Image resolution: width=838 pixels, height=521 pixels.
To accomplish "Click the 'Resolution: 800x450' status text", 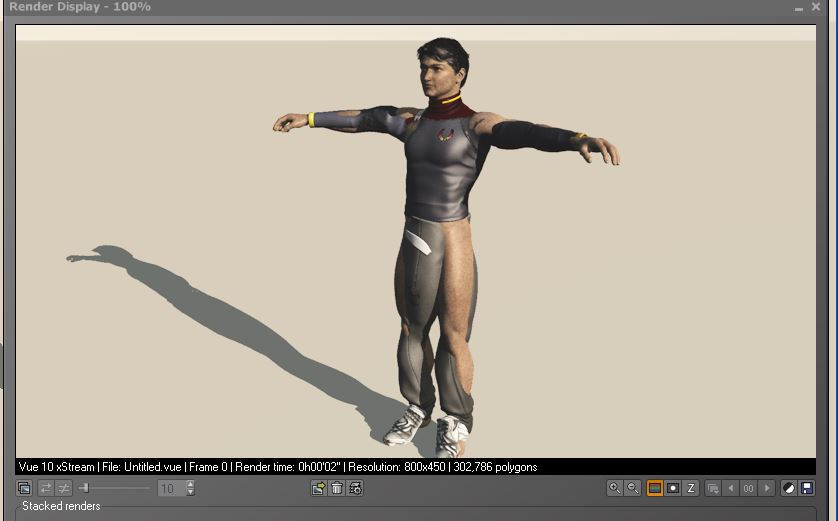I will tap(397, 467).
